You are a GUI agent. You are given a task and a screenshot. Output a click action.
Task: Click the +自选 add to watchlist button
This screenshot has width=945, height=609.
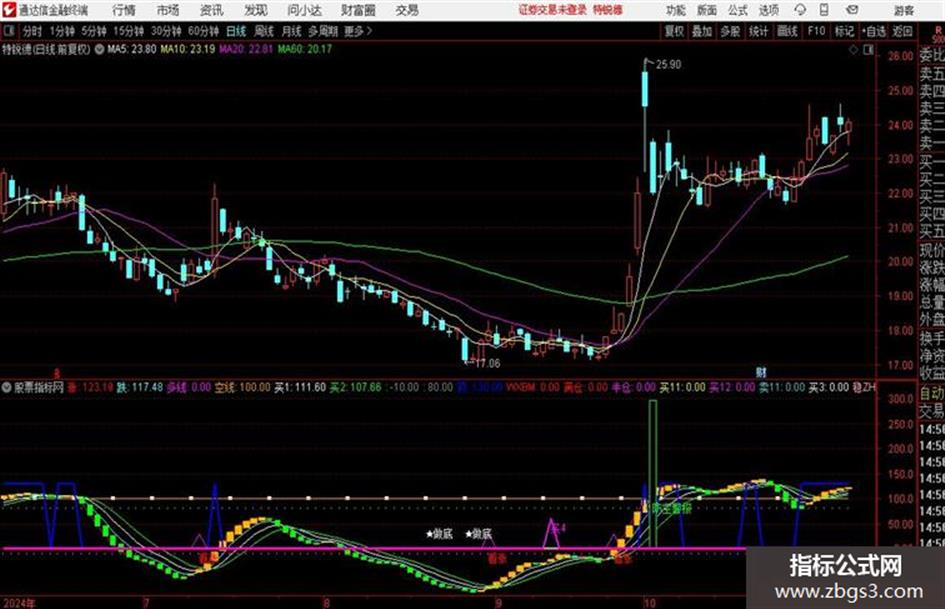click(874, 31)
